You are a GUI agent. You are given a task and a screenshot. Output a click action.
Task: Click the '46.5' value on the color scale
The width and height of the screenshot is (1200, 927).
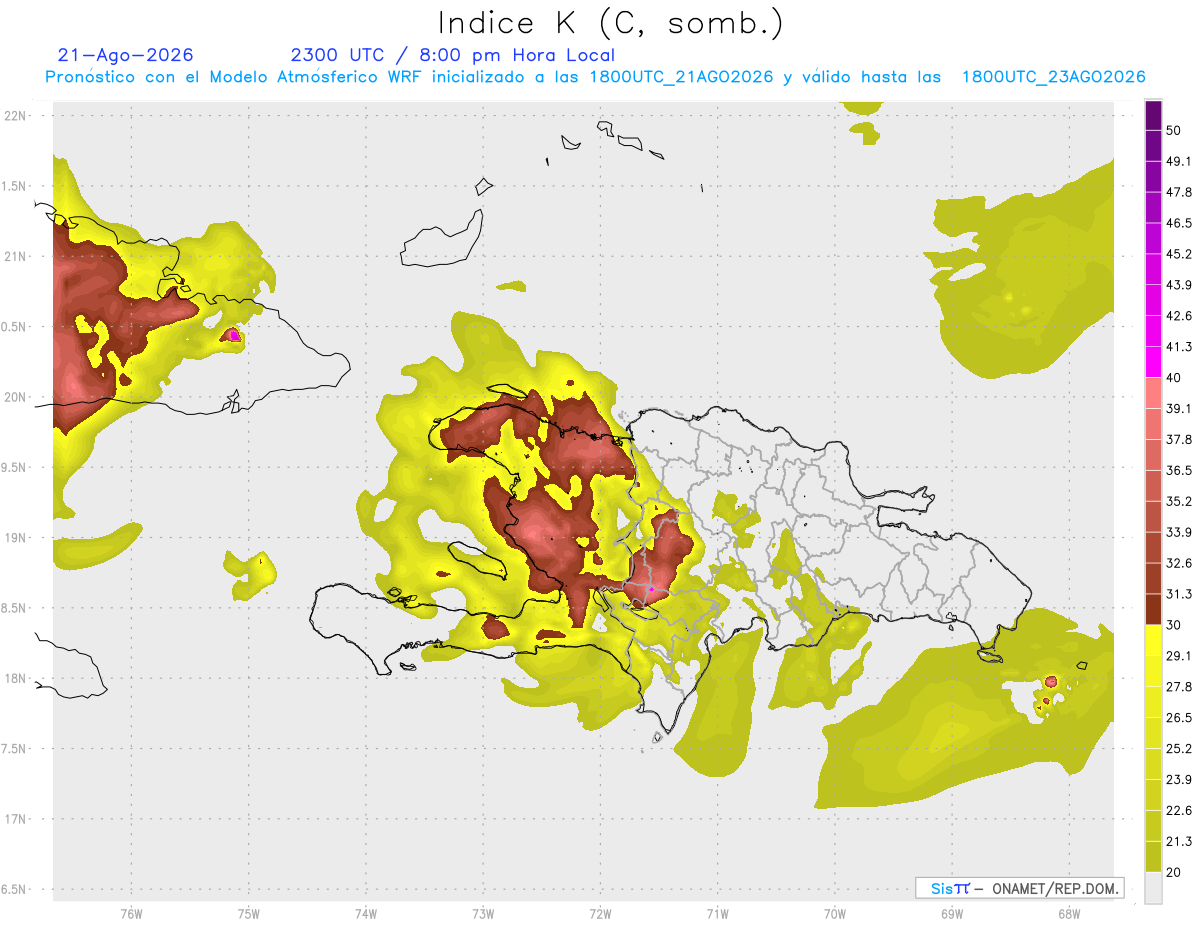(1178, 223)
